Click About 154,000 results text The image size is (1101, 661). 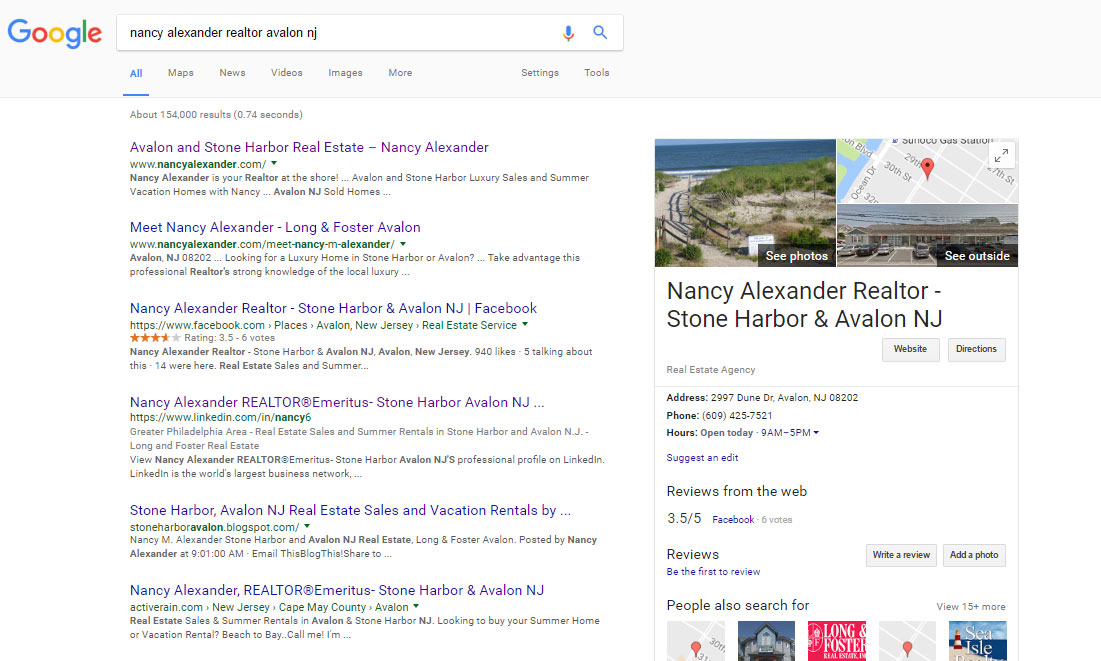click(x=216, y=114)
